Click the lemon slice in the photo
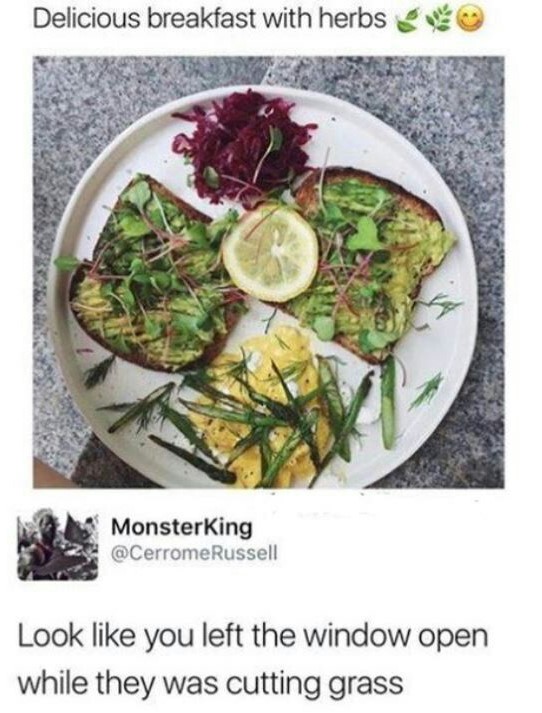542x713 pixels. [x=271, y=253]
